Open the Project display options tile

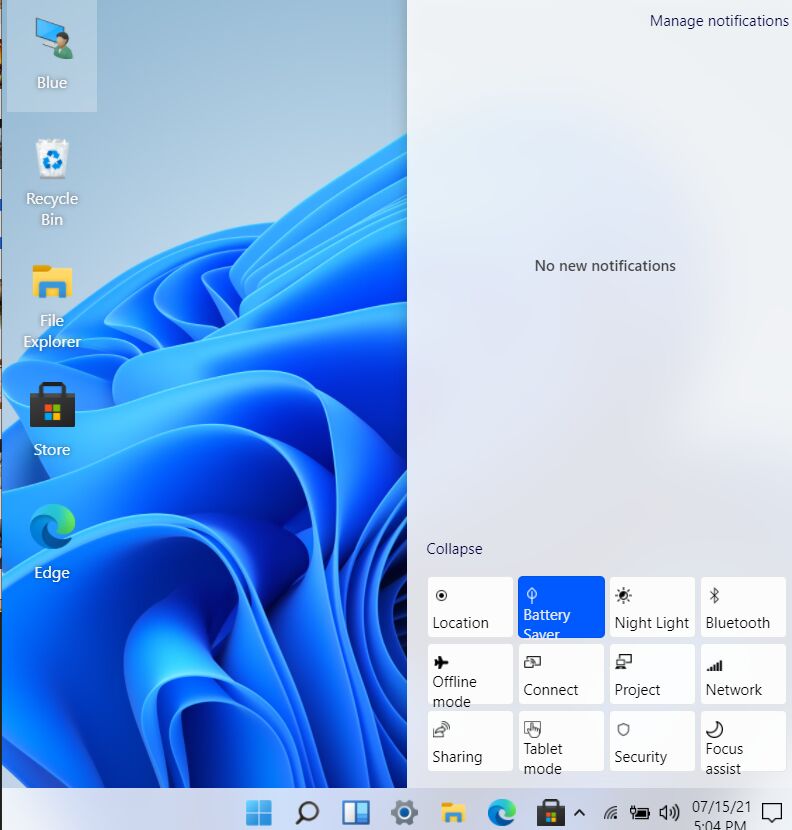652,674
